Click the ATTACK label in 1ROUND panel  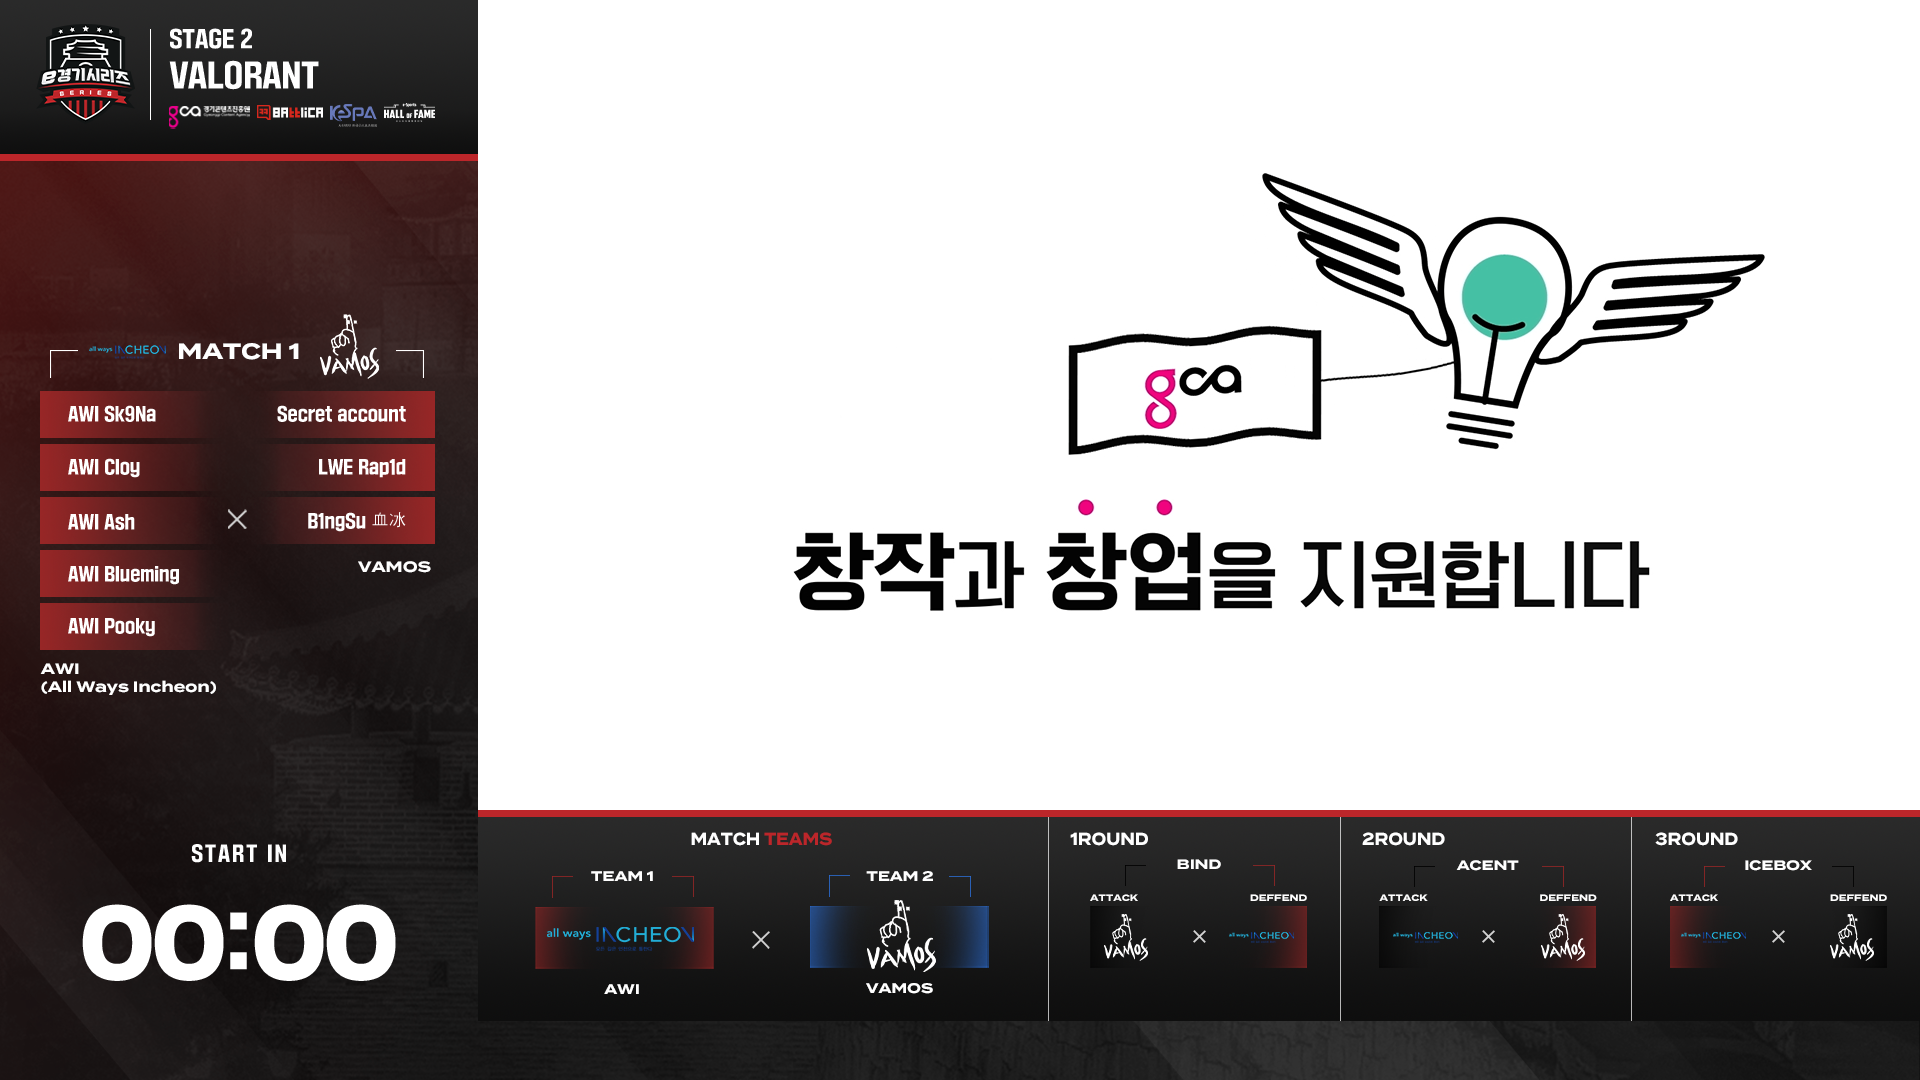click(x=1113, y=898)
